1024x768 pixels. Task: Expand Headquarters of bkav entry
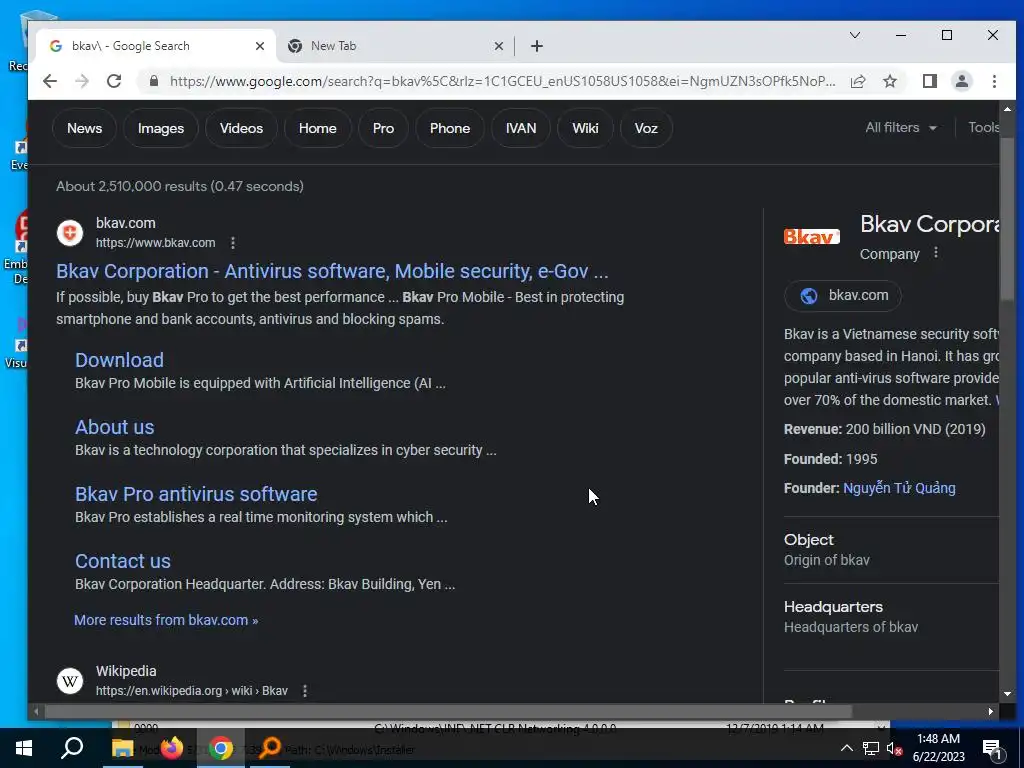pyautogui.click(x=891, y=616)
